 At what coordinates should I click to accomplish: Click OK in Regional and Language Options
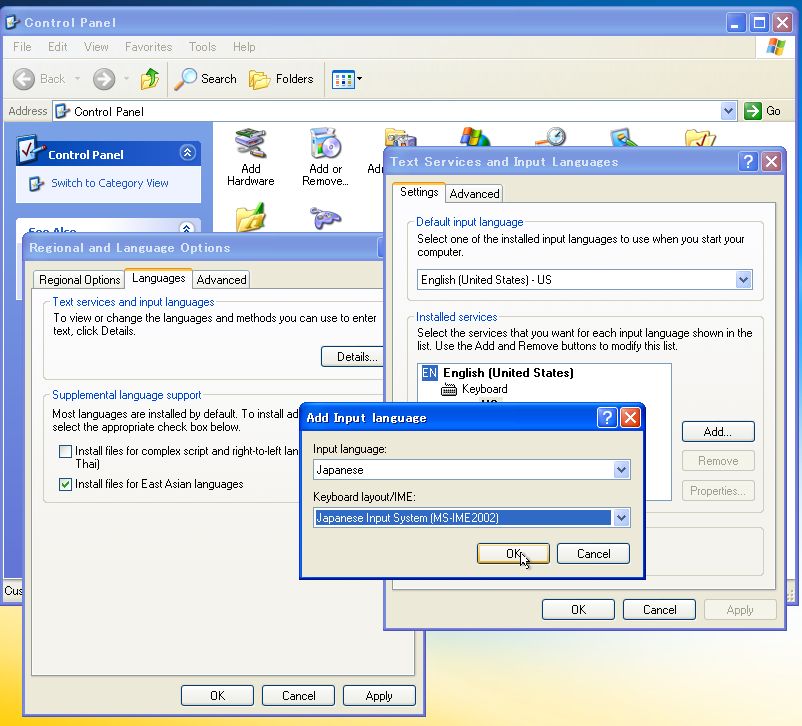tap(217, 696)
